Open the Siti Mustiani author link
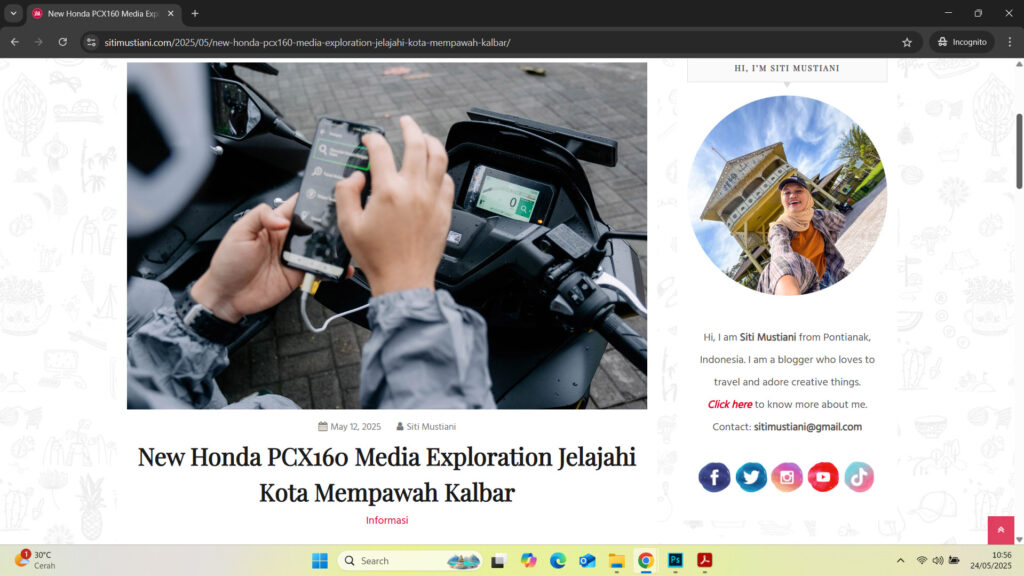This screenshot has height=576, width=1024. tap(431, 426)
